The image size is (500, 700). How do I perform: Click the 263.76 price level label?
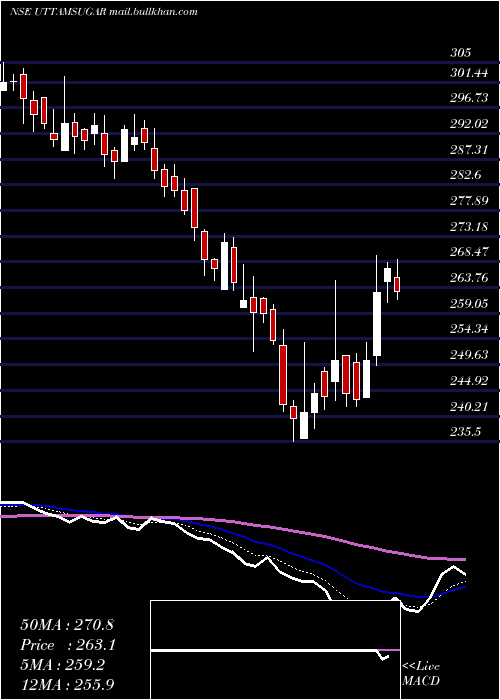pos(469,278)
